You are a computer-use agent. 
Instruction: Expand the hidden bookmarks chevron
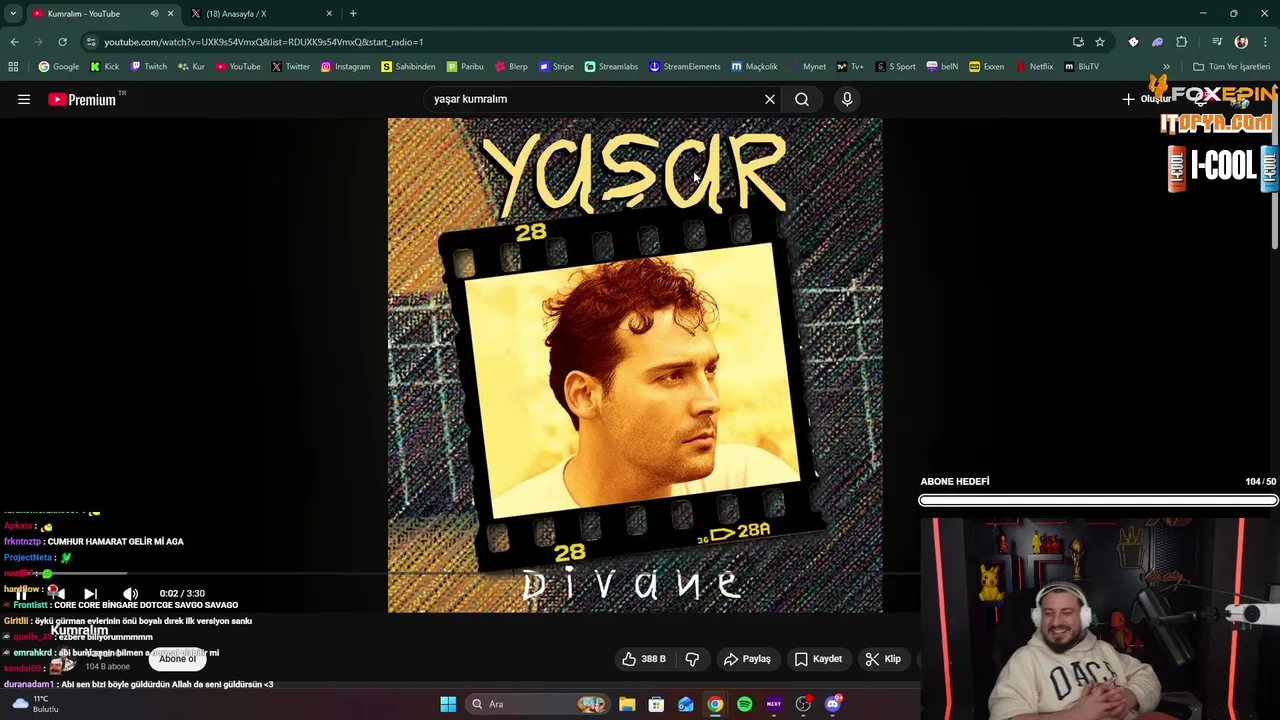[x=1166, y=67]
